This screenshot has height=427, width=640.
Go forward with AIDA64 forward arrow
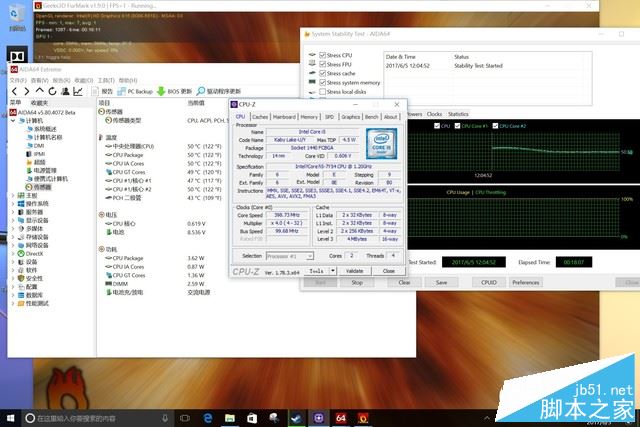tap(27, 91)
